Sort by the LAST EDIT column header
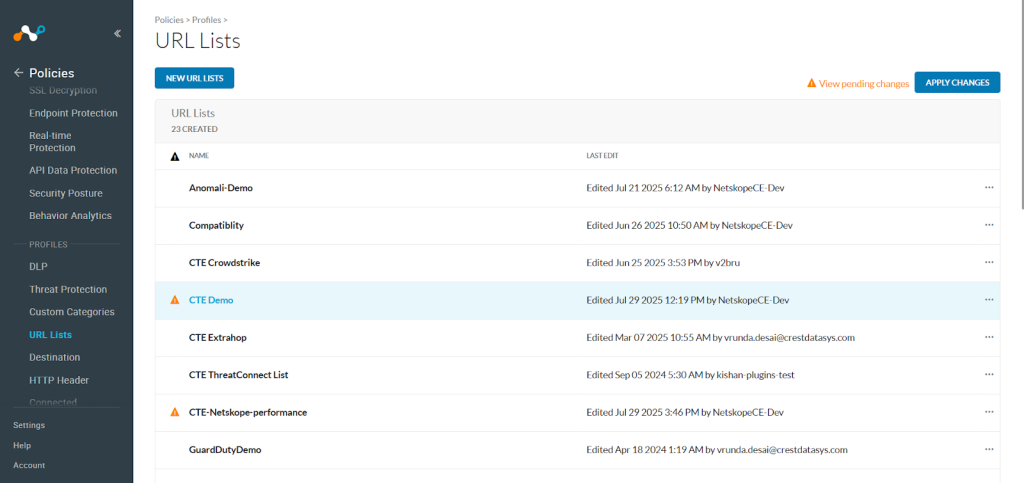The image size is (1024, 483). 602,157
